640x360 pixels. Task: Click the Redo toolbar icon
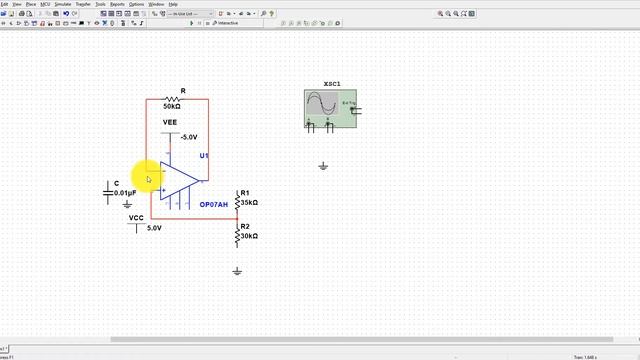click(75, 13)
